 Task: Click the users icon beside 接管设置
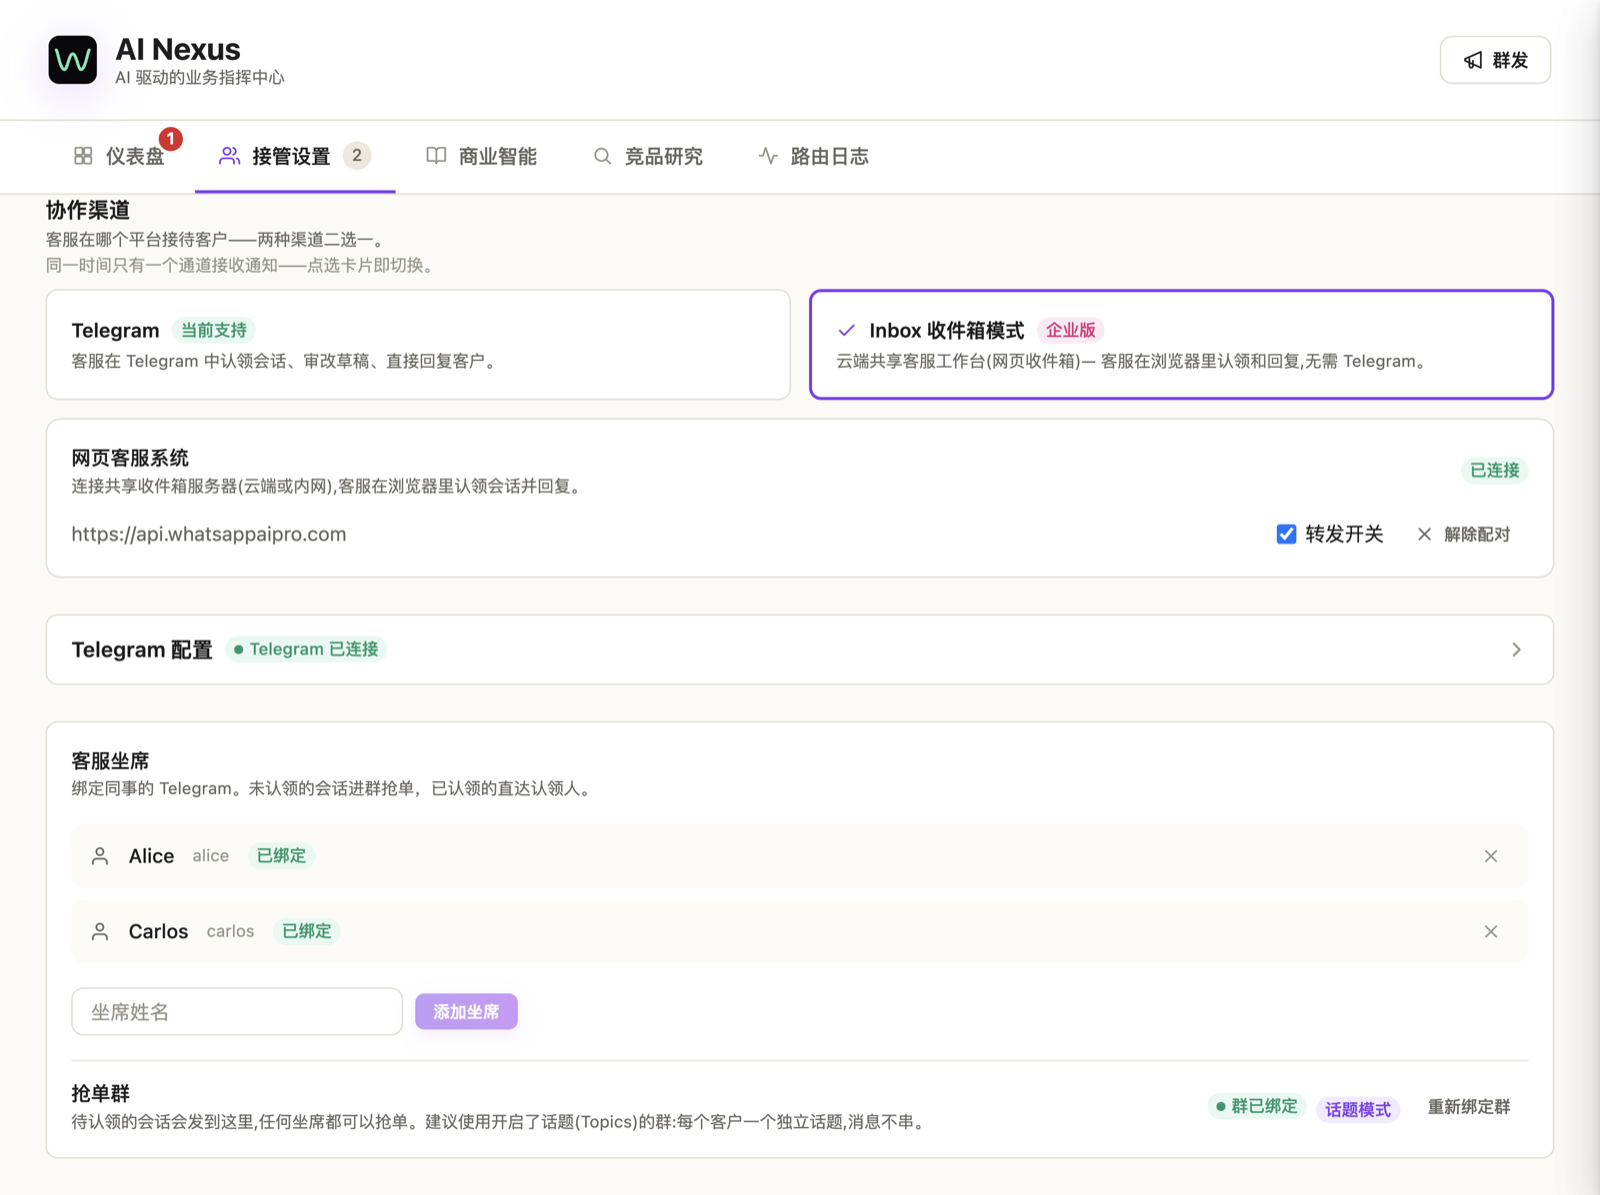(x=230, y=156)
